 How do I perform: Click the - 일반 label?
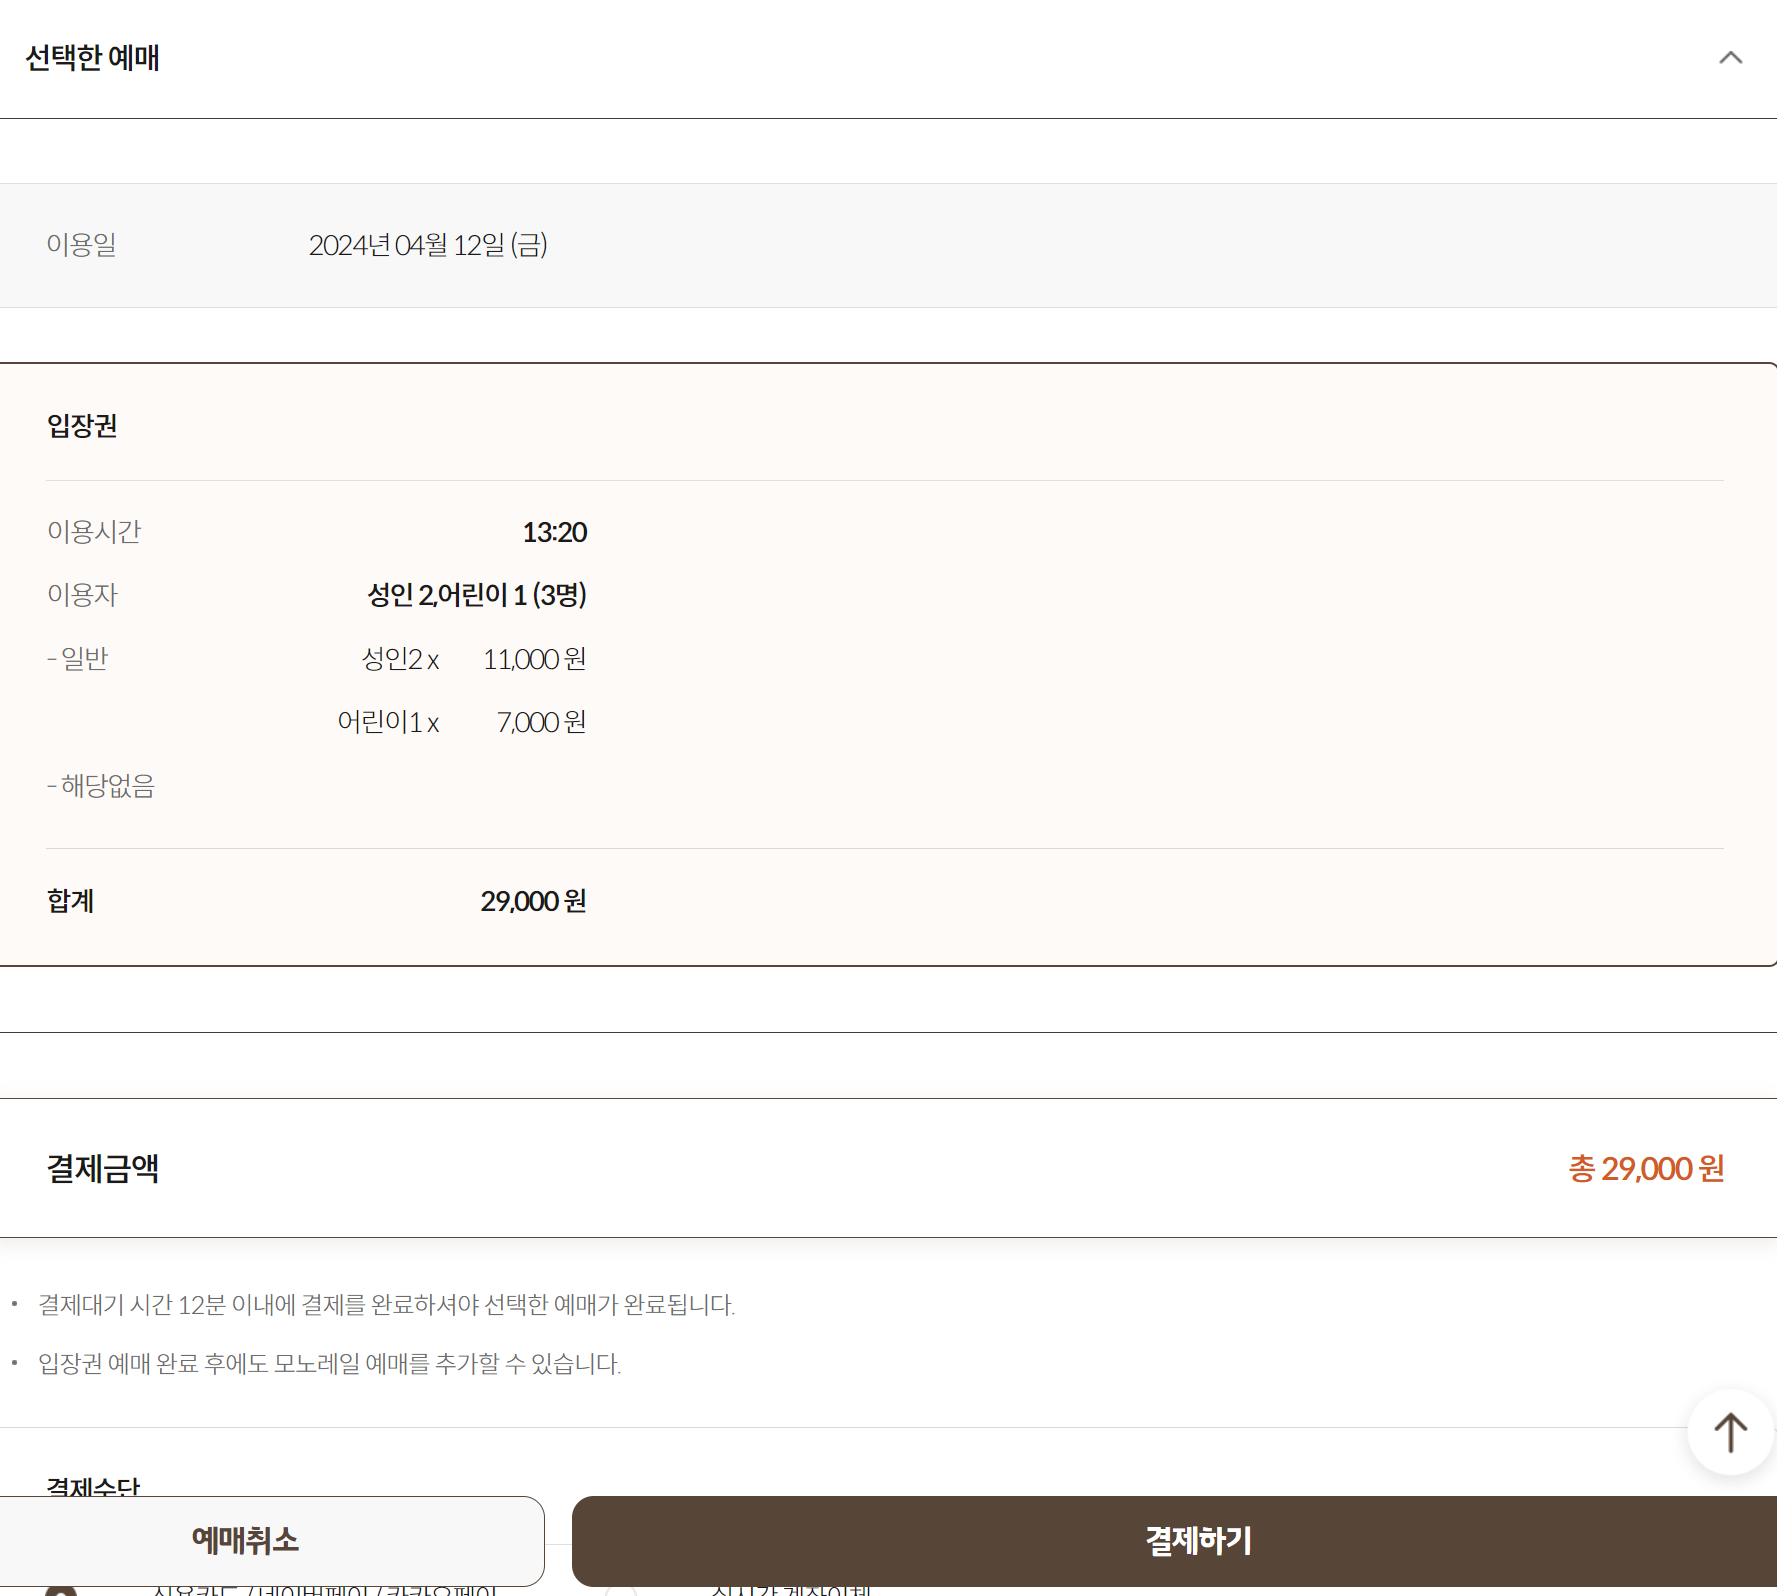(x=77, y=659)
